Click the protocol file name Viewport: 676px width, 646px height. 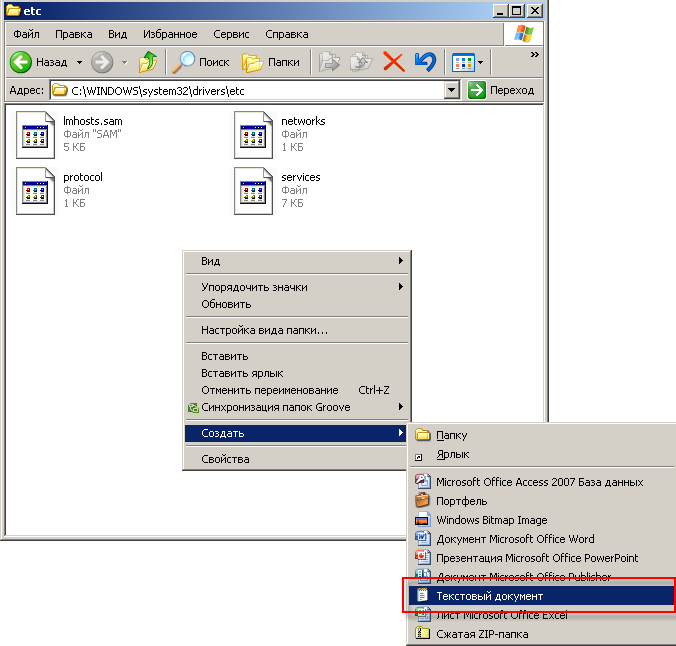[83, 177]
